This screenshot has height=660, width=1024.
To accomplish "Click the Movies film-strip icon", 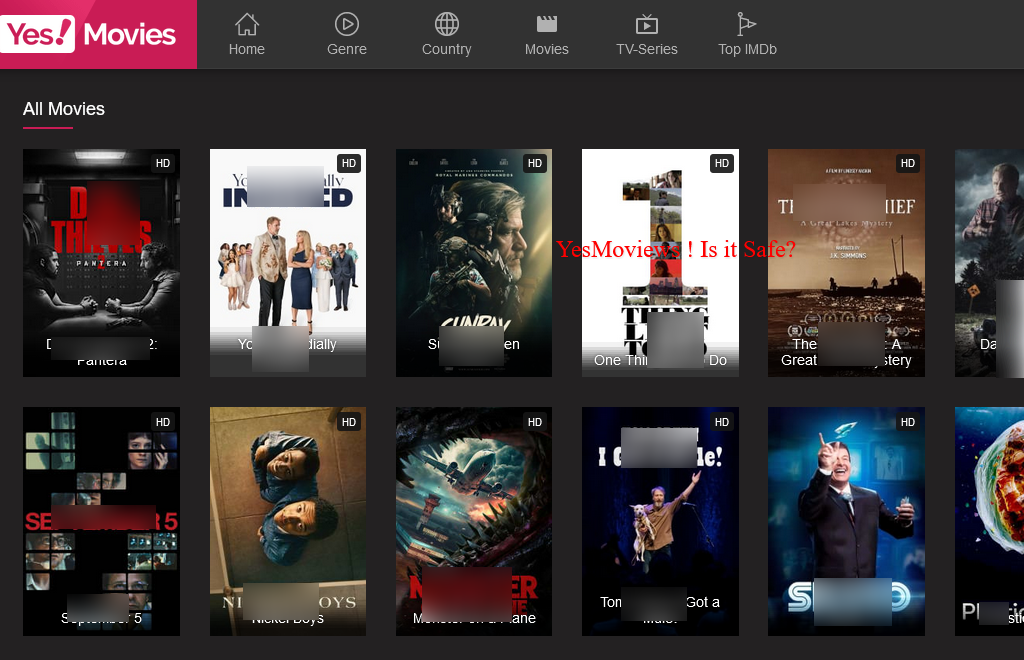I will point(546,23).
